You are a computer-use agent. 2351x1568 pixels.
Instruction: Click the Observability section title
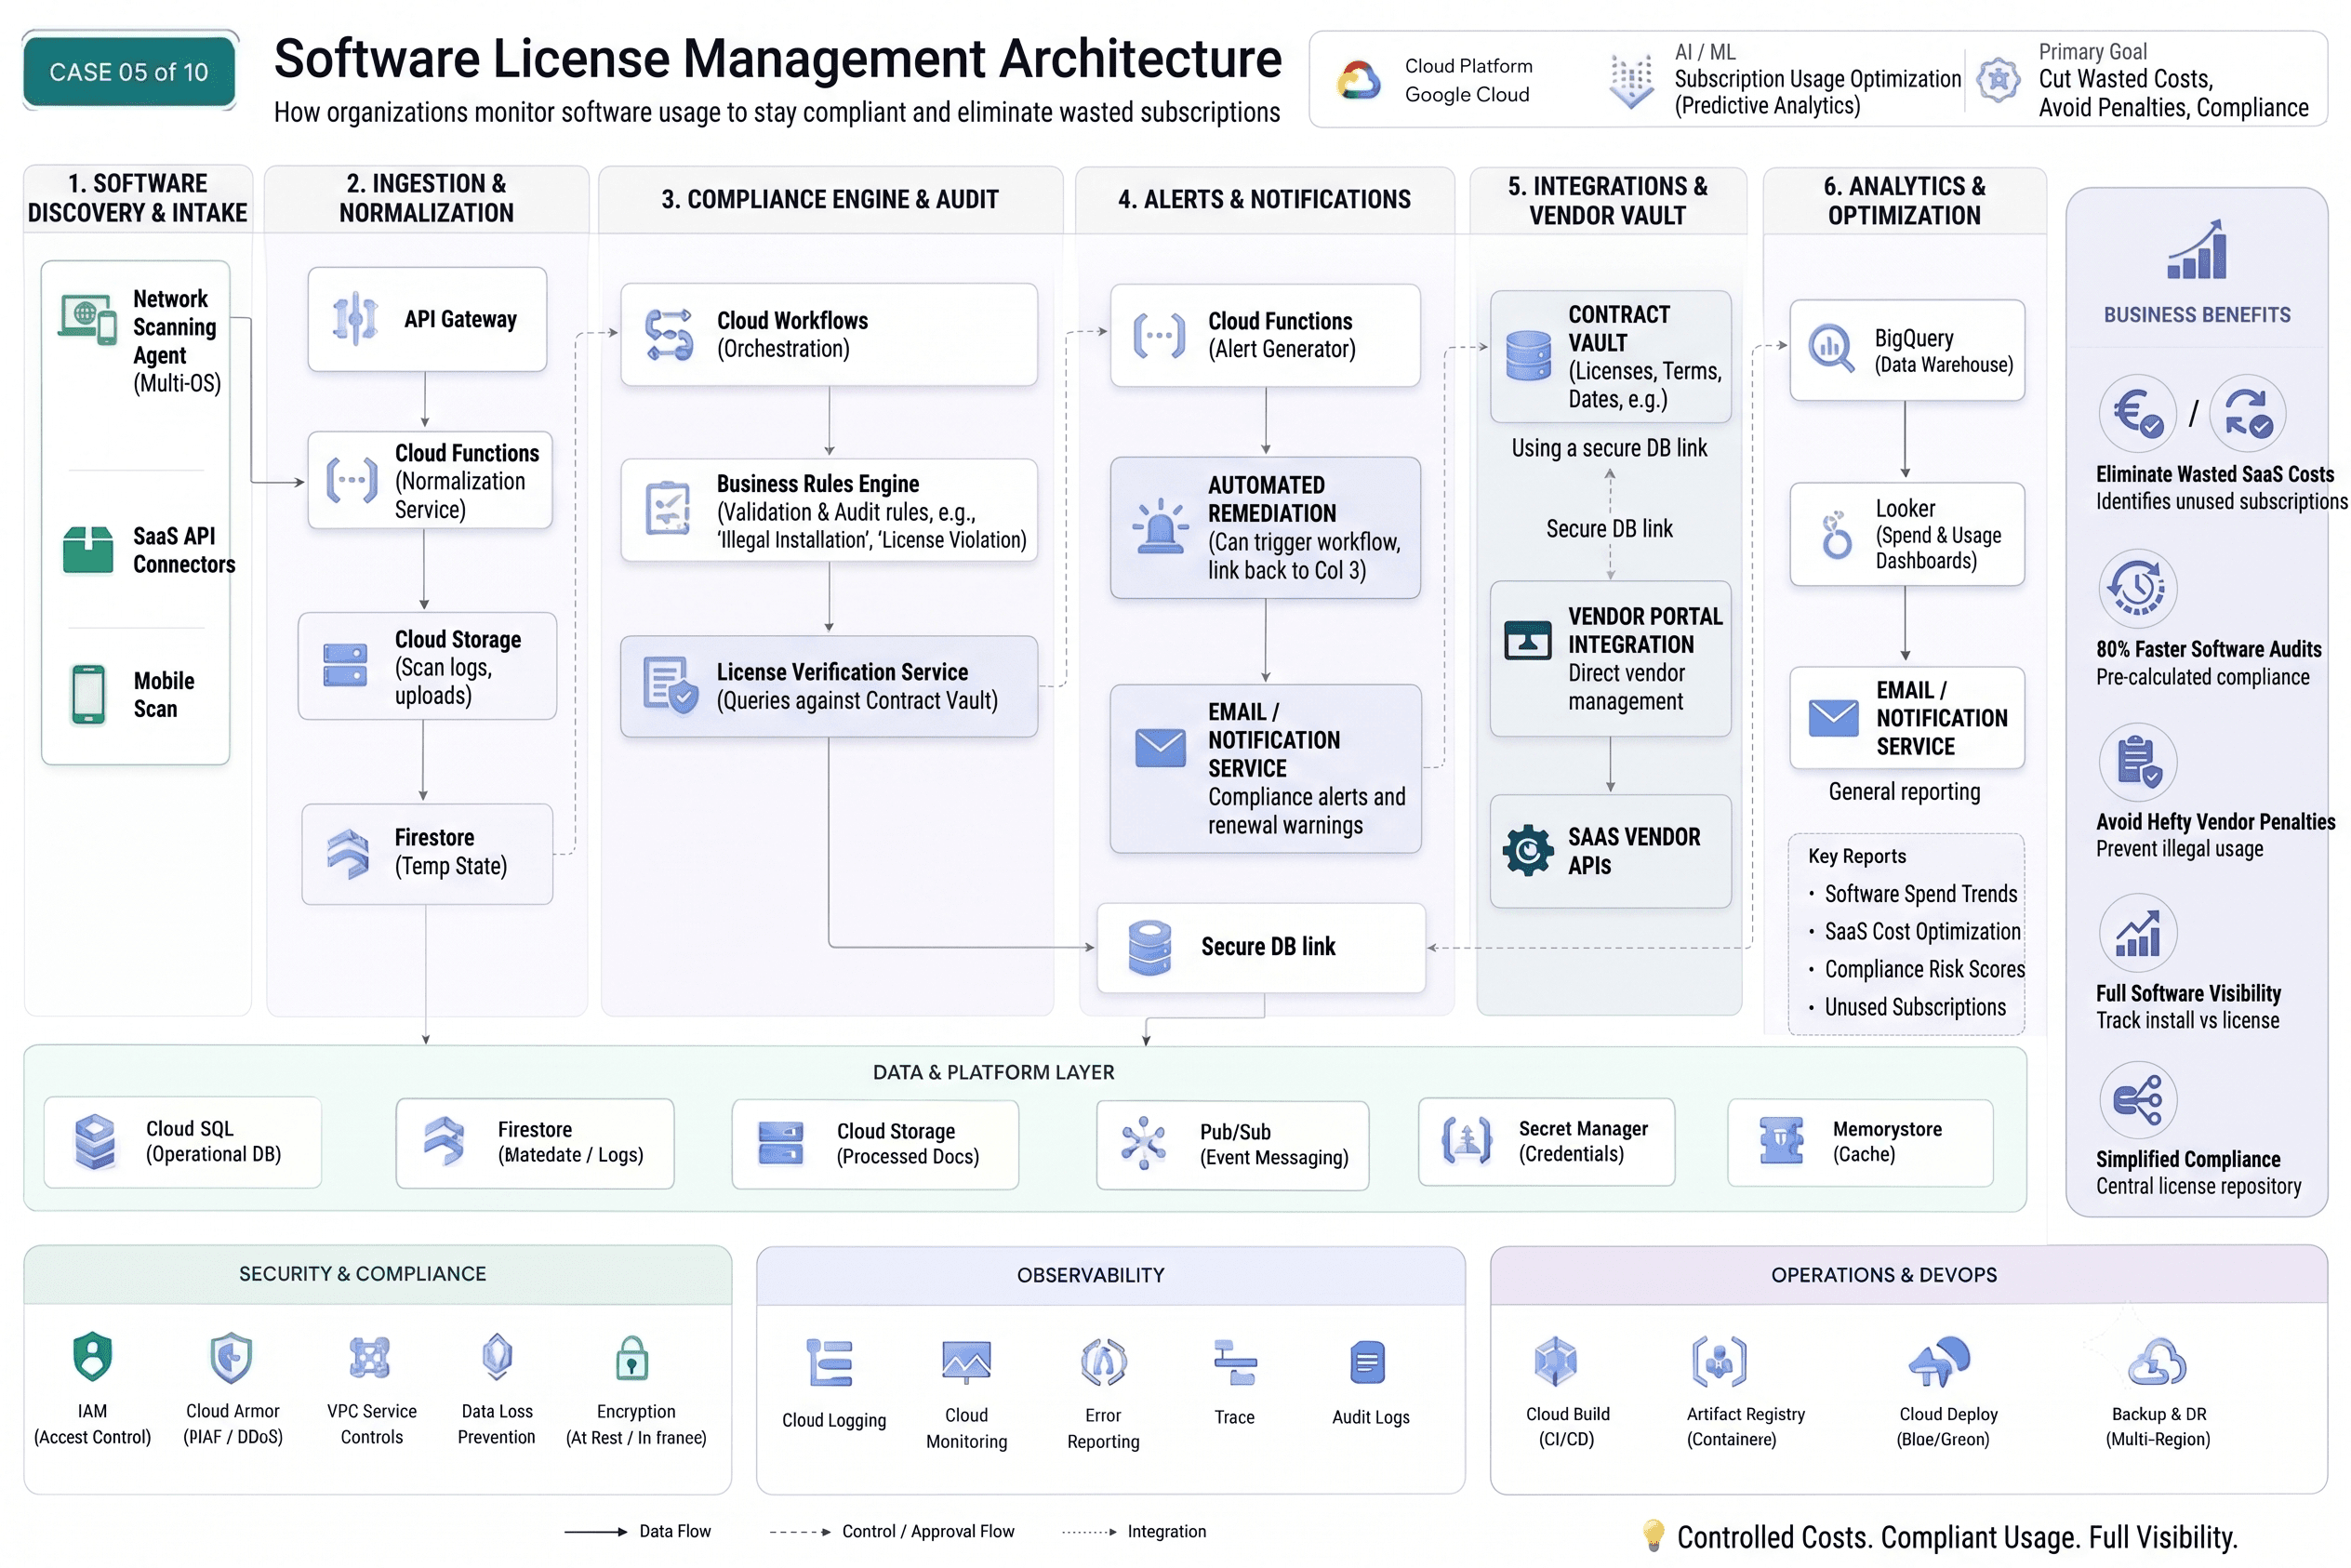click(1091, 1275)
